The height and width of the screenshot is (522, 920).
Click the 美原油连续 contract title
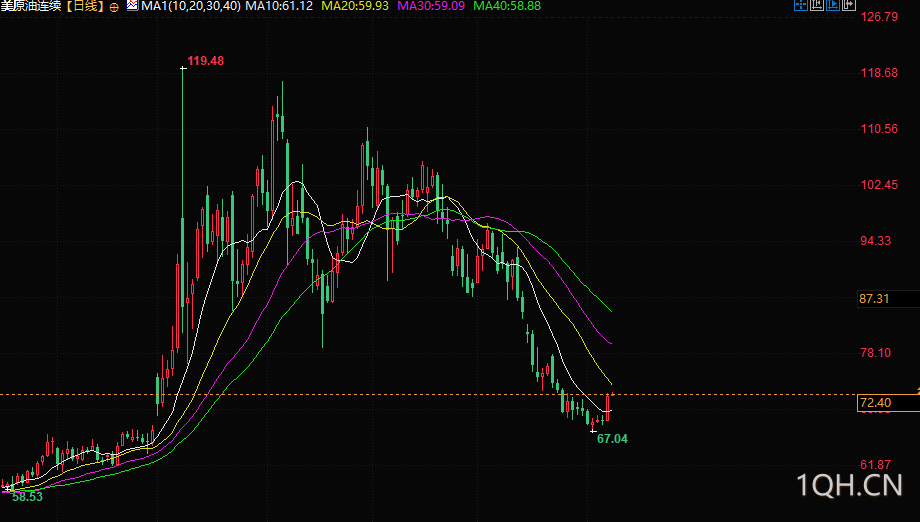click(x=31, y=6)
